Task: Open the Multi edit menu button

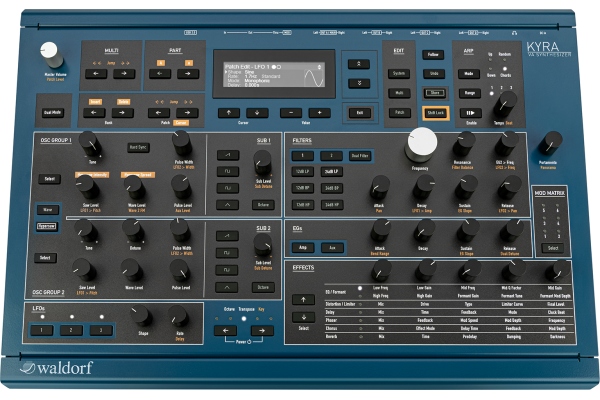Action: pos(399,93)
